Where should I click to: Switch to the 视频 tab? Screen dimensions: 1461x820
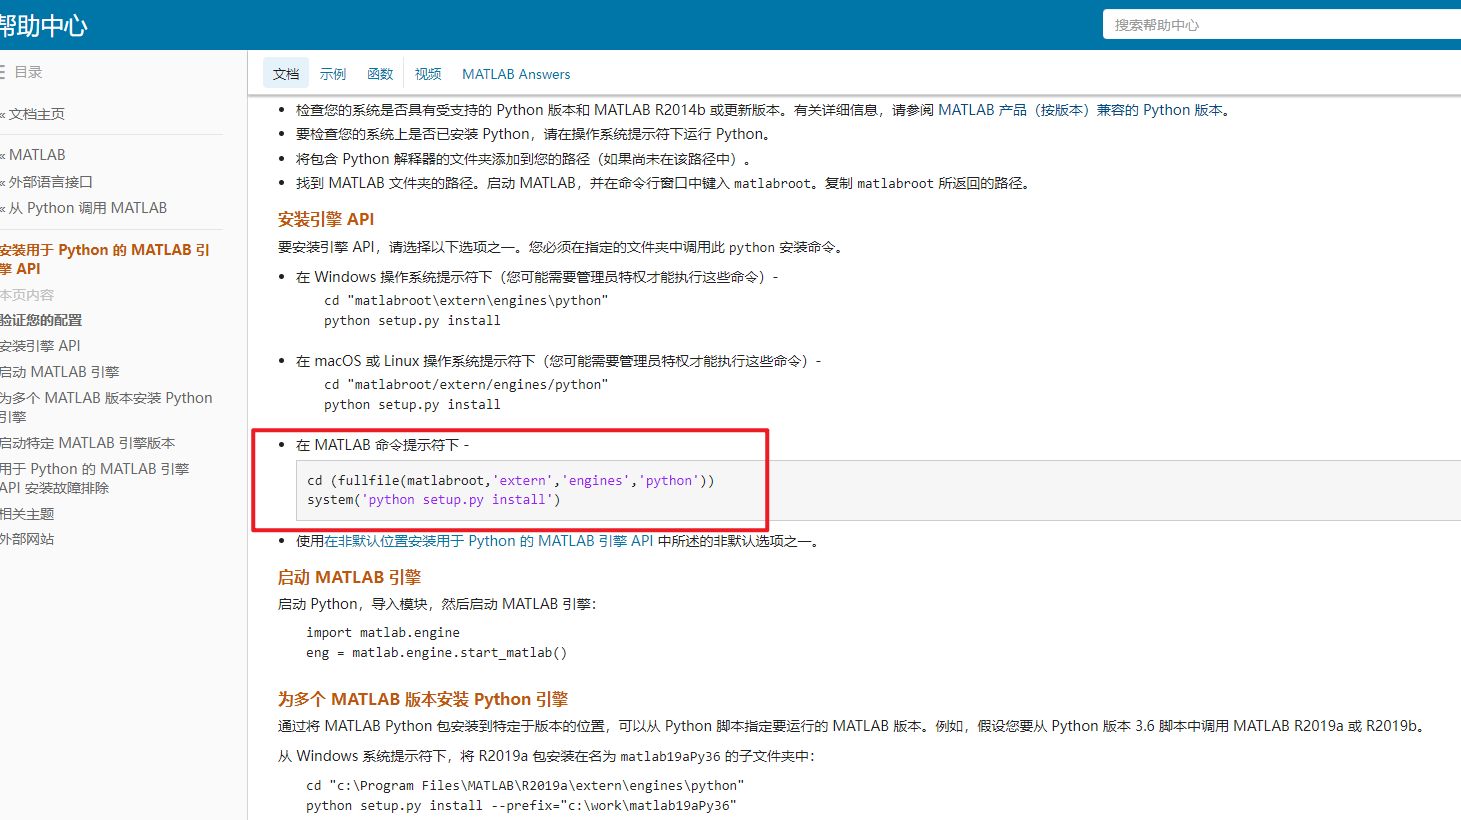(x=428, y=74)
